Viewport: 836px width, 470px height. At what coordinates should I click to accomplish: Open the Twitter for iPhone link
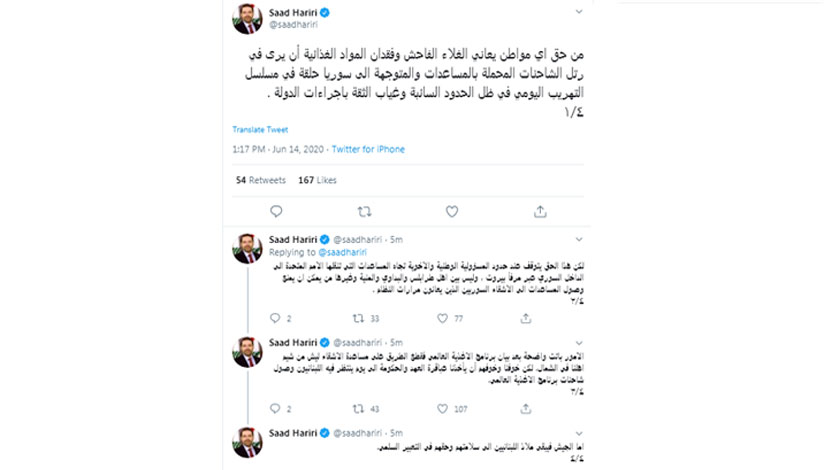pyautogui.click(x=368, y=149)
